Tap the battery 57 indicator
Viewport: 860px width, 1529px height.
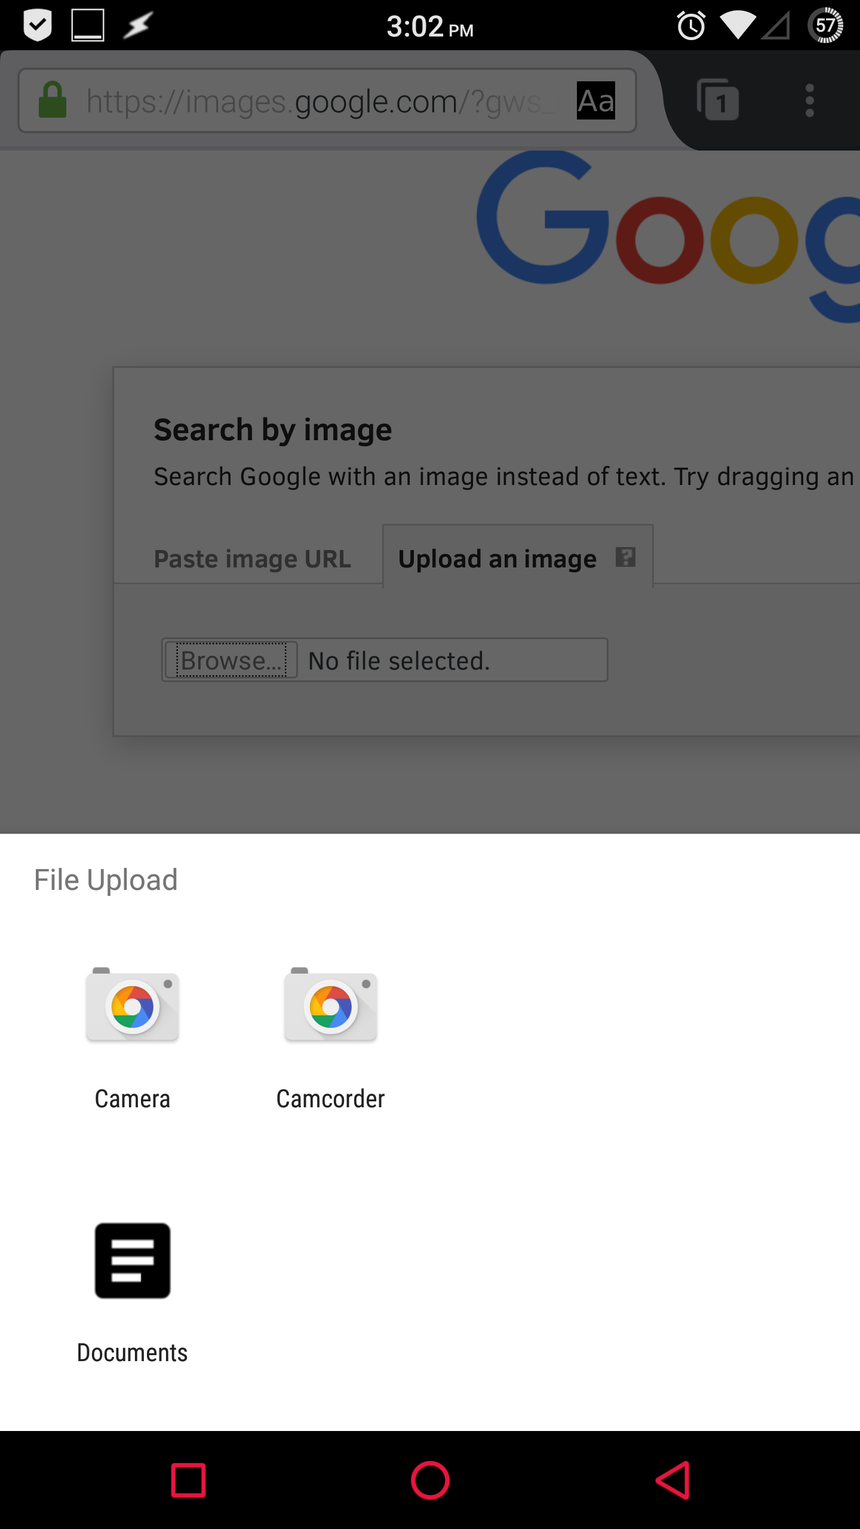tap(826, 26)
